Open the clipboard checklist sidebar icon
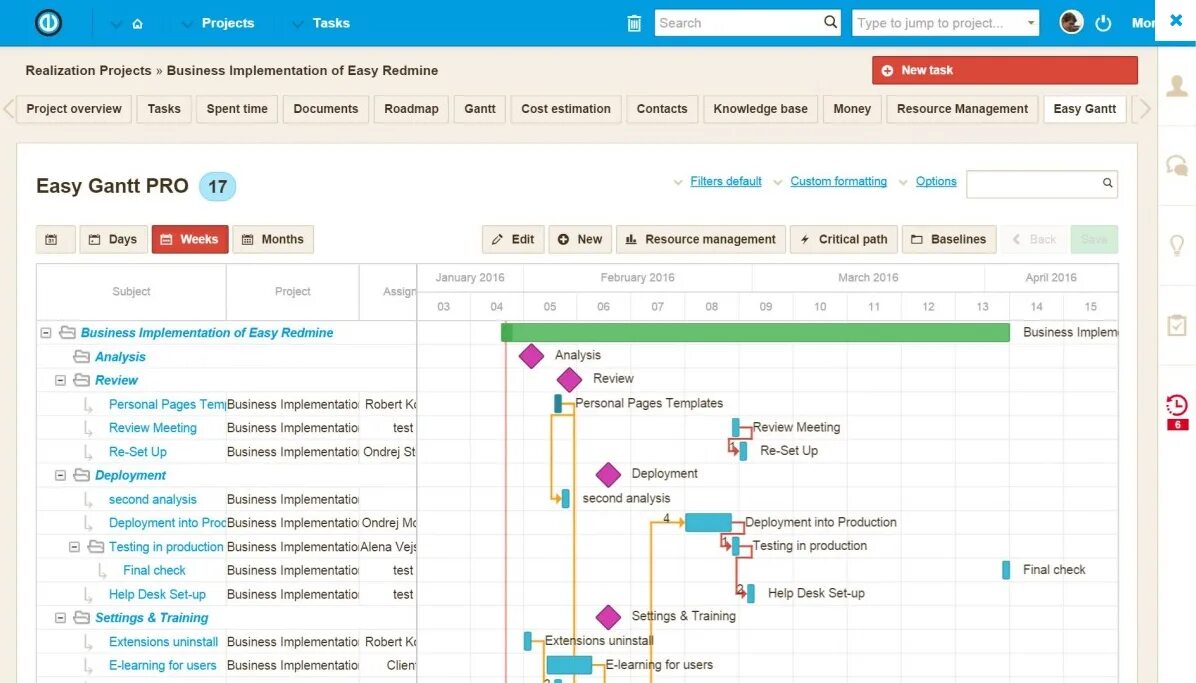 [x=1177, y=325]
